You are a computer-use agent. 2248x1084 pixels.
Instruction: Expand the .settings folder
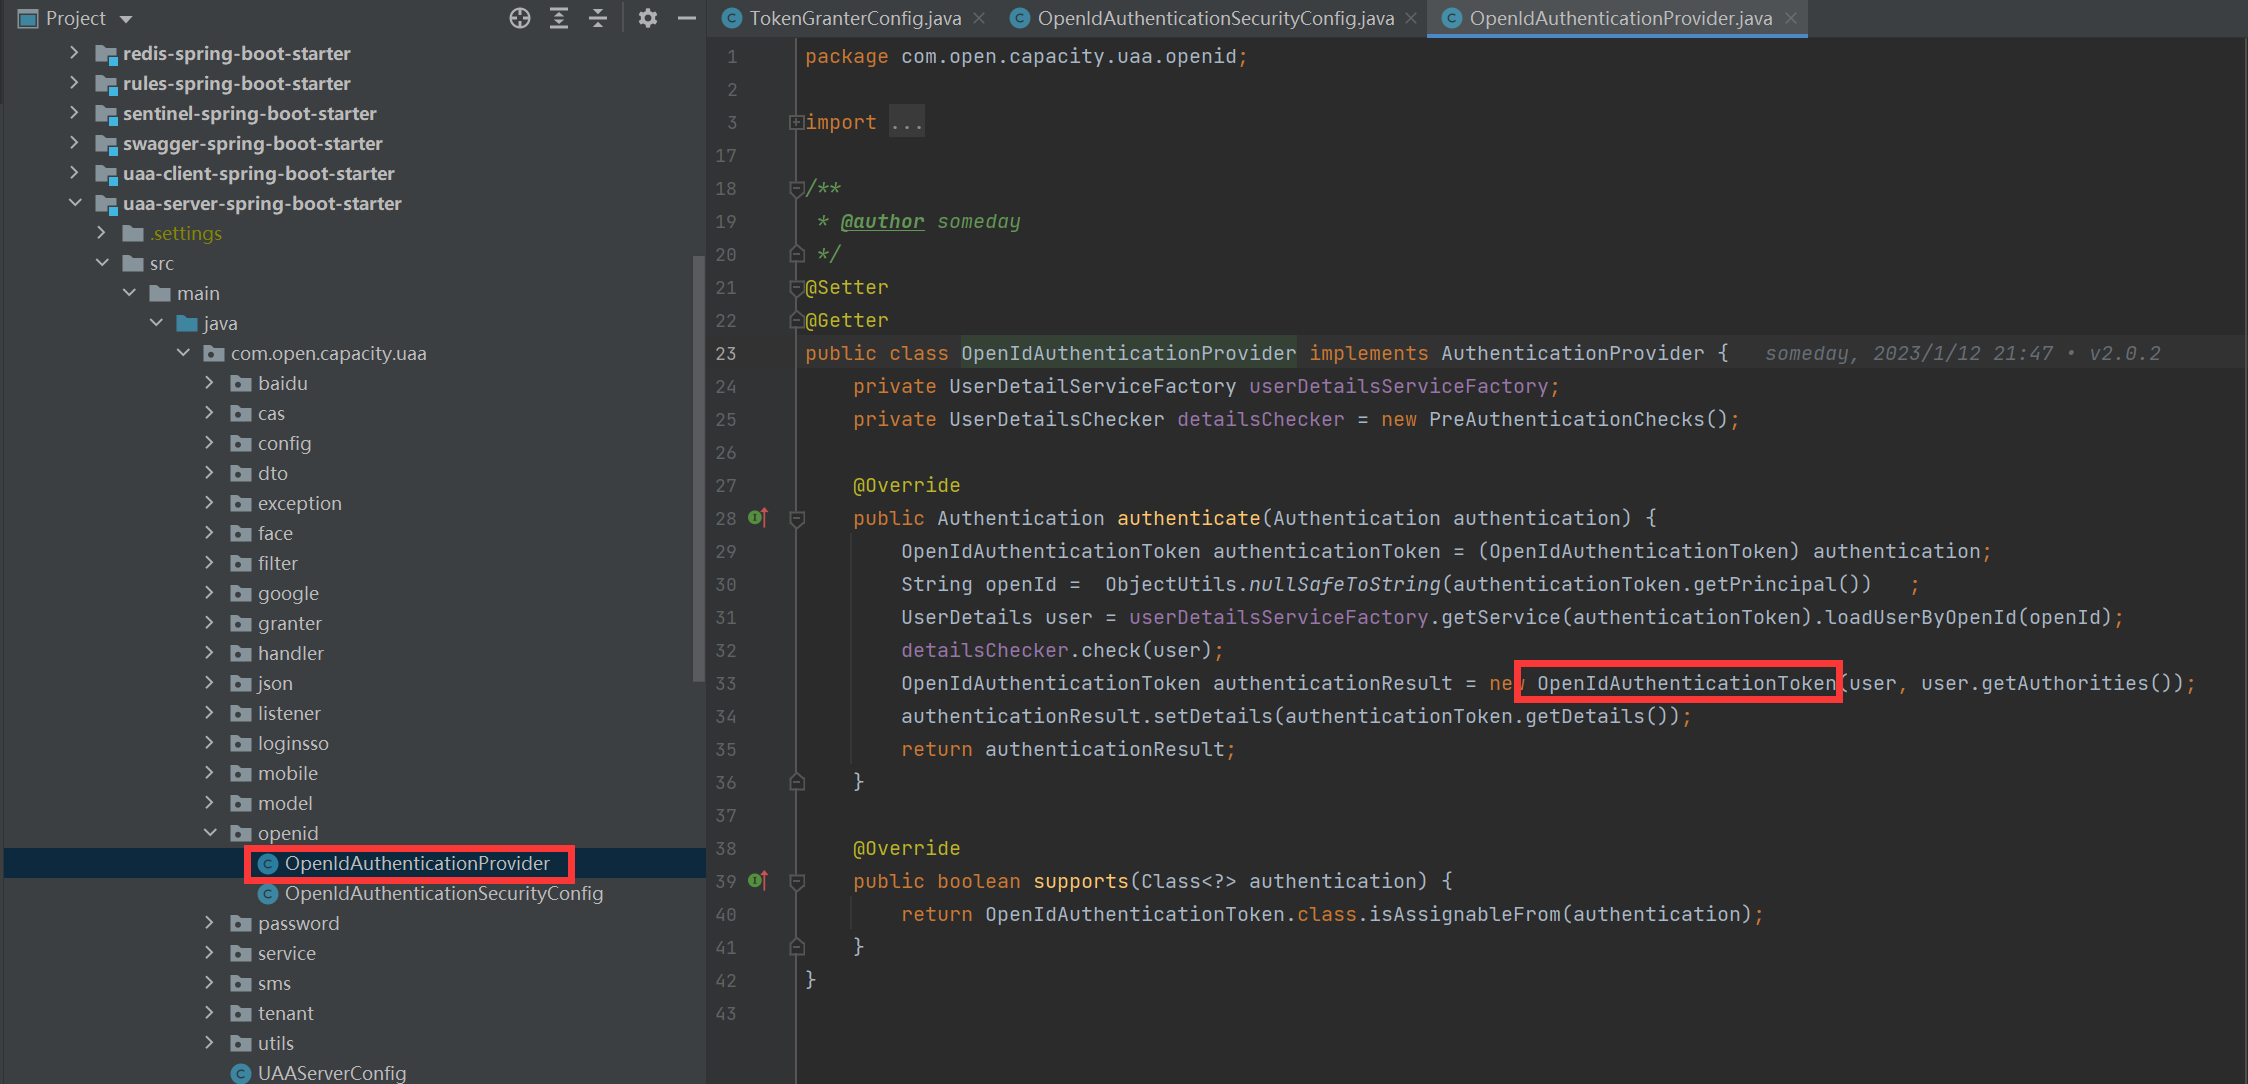tap(101, 232)
